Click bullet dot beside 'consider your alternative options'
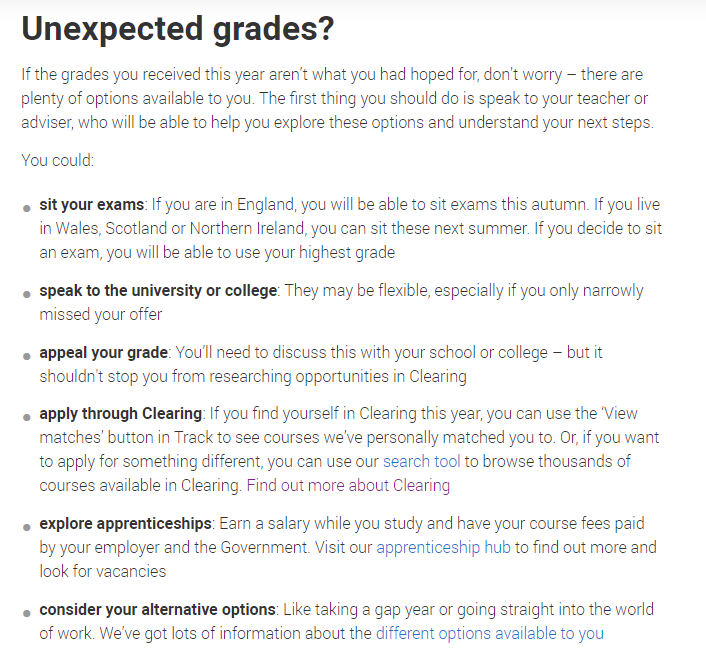This screenshot has height=657, width=706. click(x=27, y=613)
